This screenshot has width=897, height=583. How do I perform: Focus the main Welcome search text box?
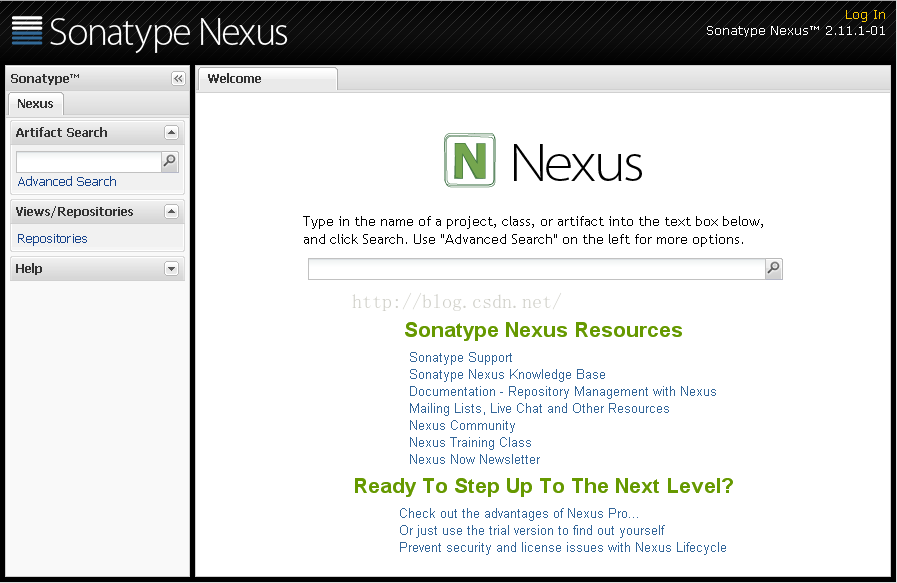537,269
